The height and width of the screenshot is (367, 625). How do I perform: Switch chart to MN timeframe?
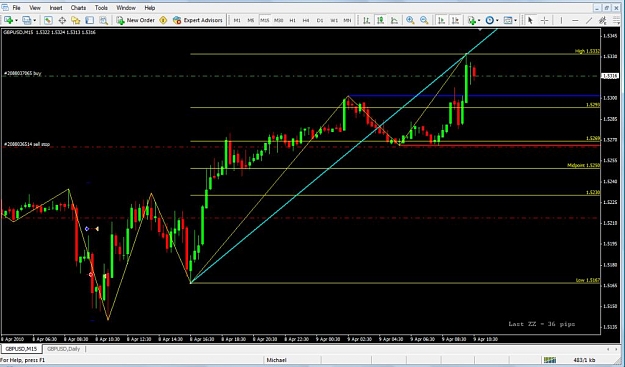tap(348, 20)
